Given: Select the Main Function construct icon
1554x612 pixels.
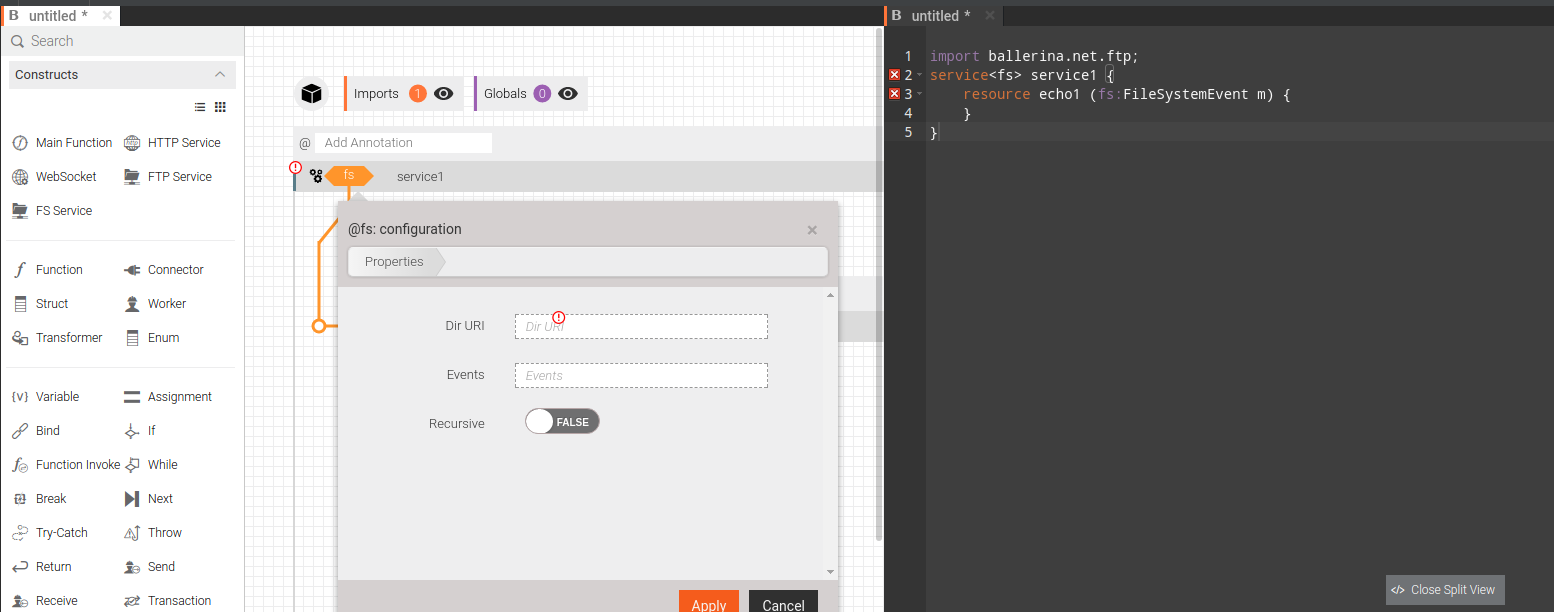Looking at the screenshot, I should tap(19, 143).
